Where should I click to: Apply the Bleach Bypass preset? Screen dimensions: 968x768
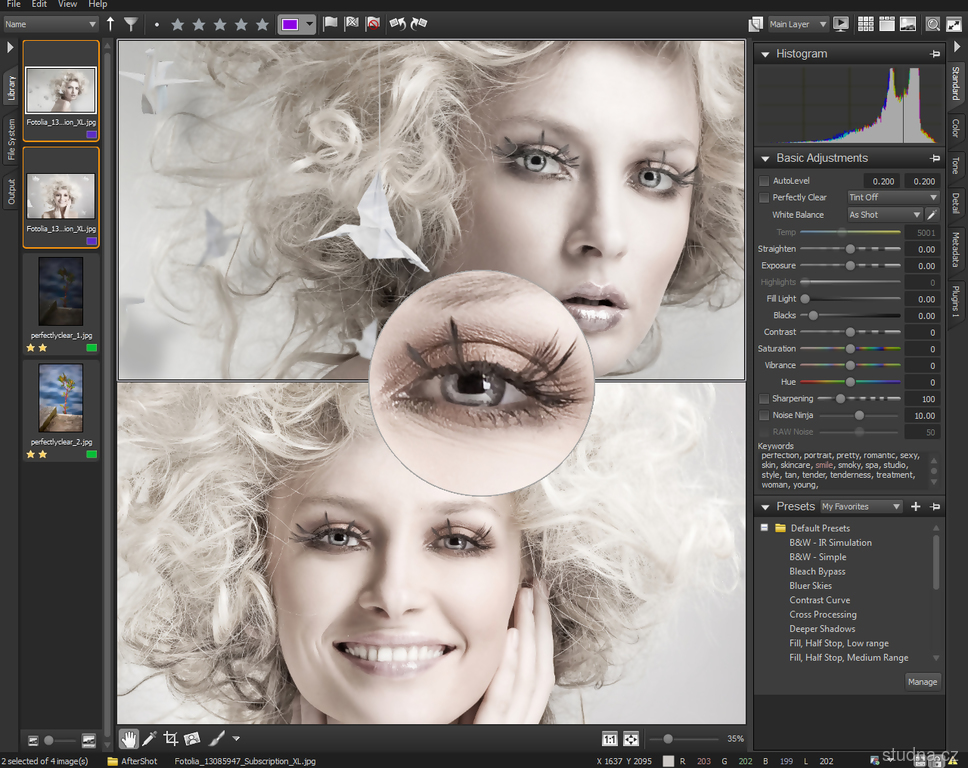pyautogui.click(x=817, y=571)
